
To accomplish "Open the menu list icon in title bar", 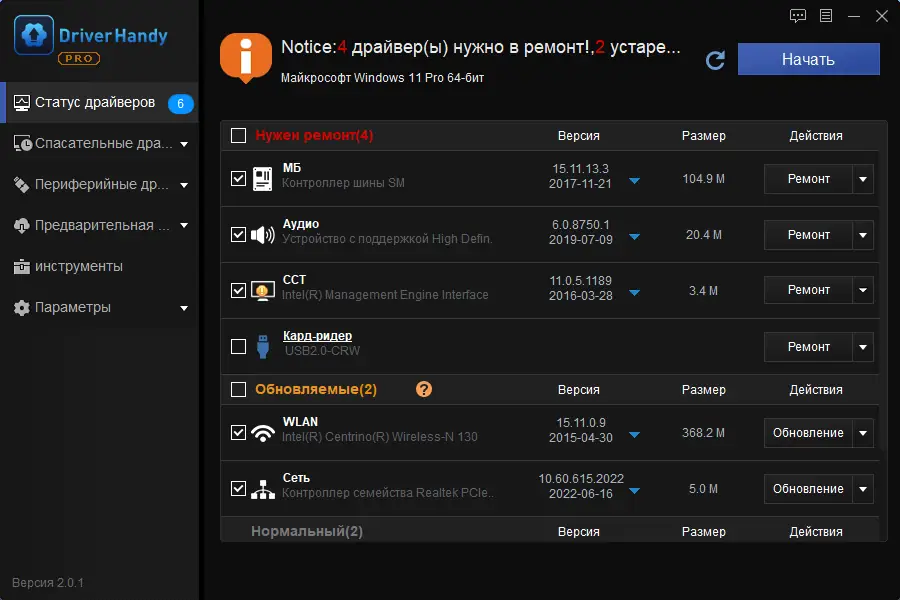I will pos(826,16).
